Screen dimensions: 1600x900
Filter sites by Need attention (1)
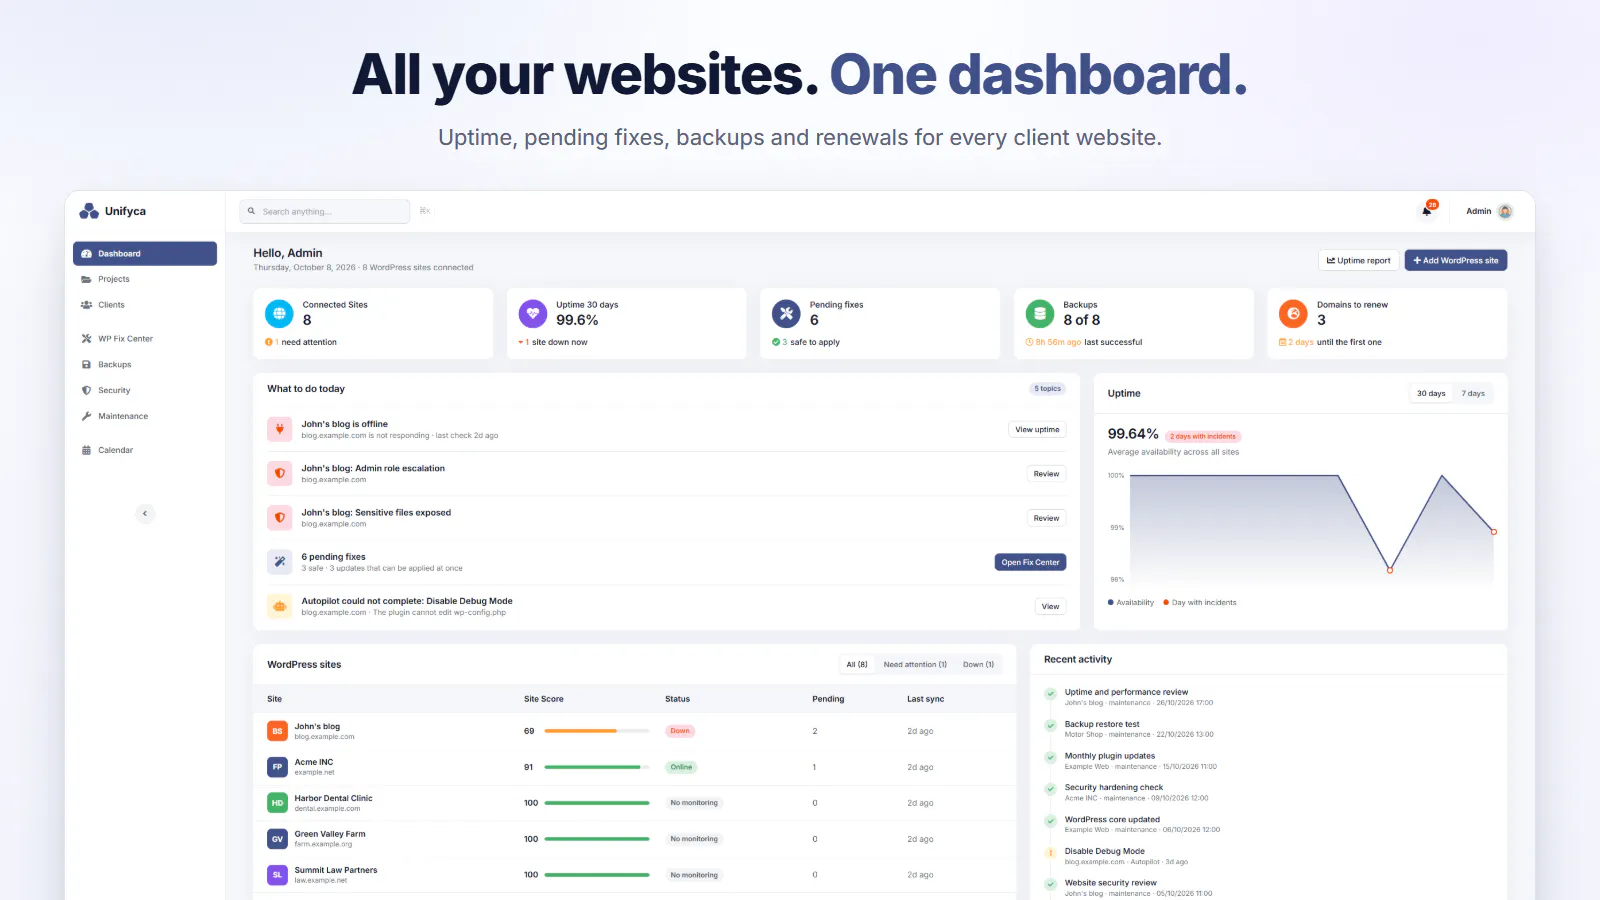[x=915, y=664]
